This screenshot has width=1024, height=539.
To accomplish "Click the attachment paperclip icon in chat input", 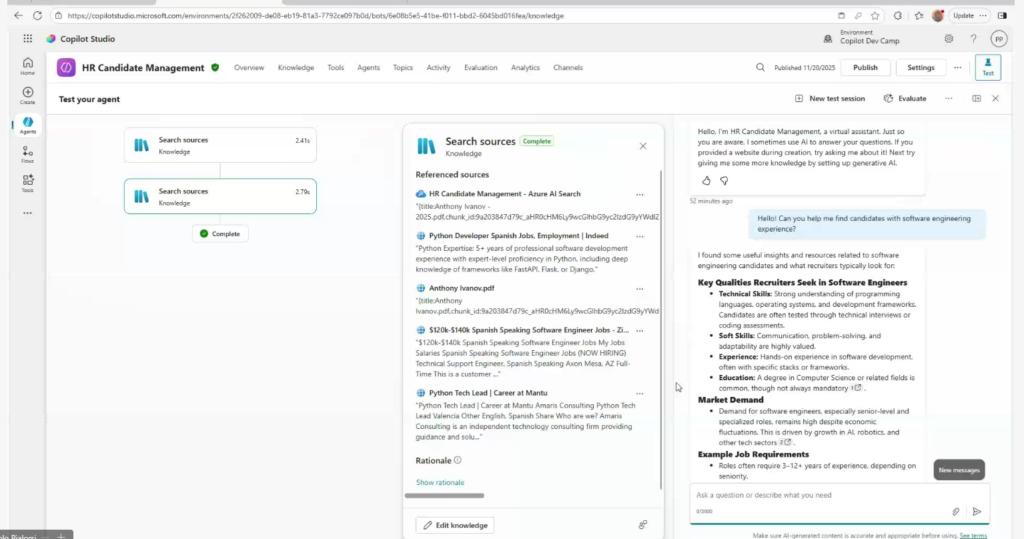I will tap(956, 511).
